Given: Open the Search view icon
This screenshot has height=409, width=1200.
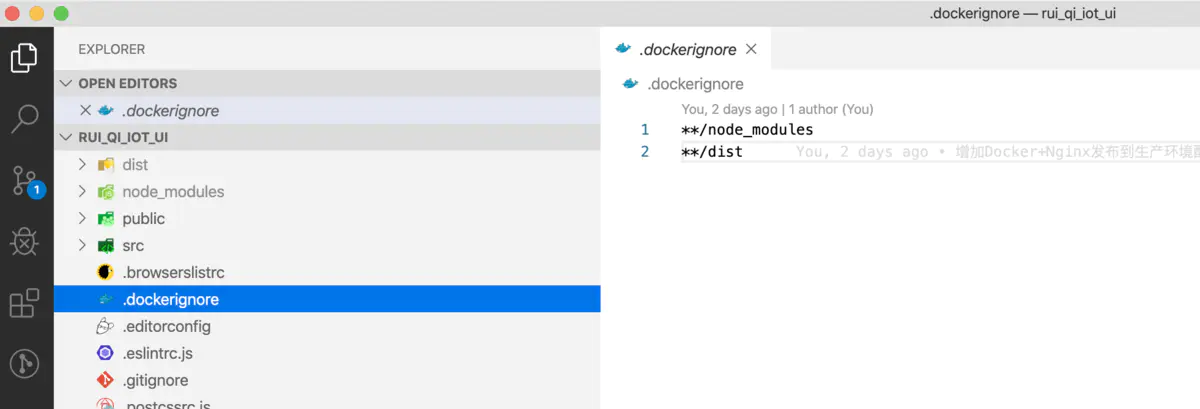Looking at the screenshot, I should 24,119.
